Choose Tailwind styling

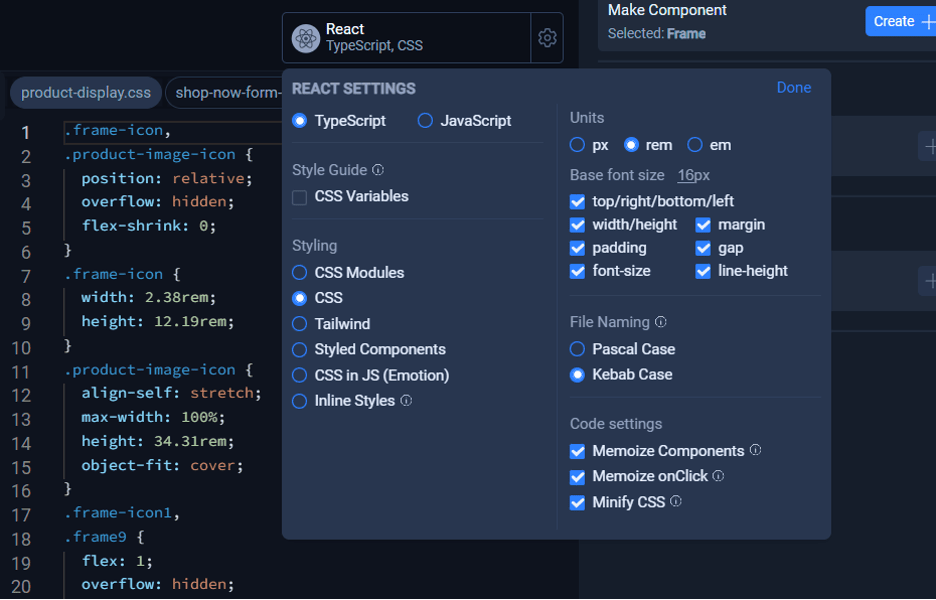(x=331, y=324)
